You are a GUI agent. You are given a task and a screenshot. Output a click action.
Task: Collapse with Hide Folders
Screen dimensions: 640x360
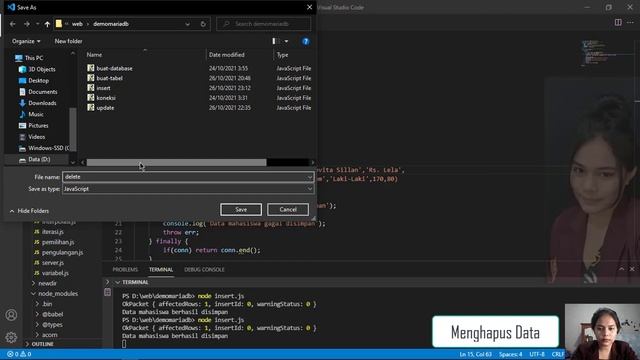(x=29, y=211)
